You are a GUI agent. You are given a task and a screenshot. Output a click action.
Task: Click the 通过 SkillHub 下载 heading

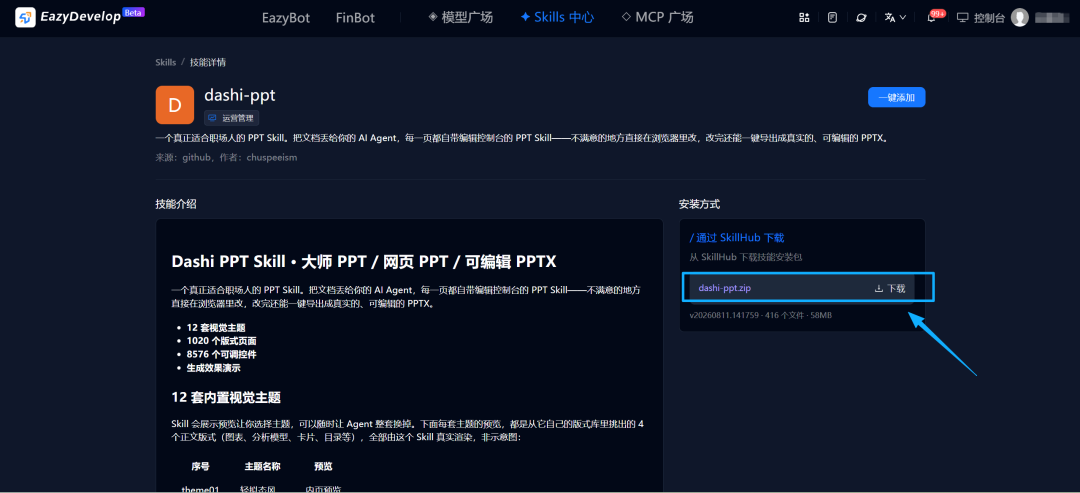(737, 238)
